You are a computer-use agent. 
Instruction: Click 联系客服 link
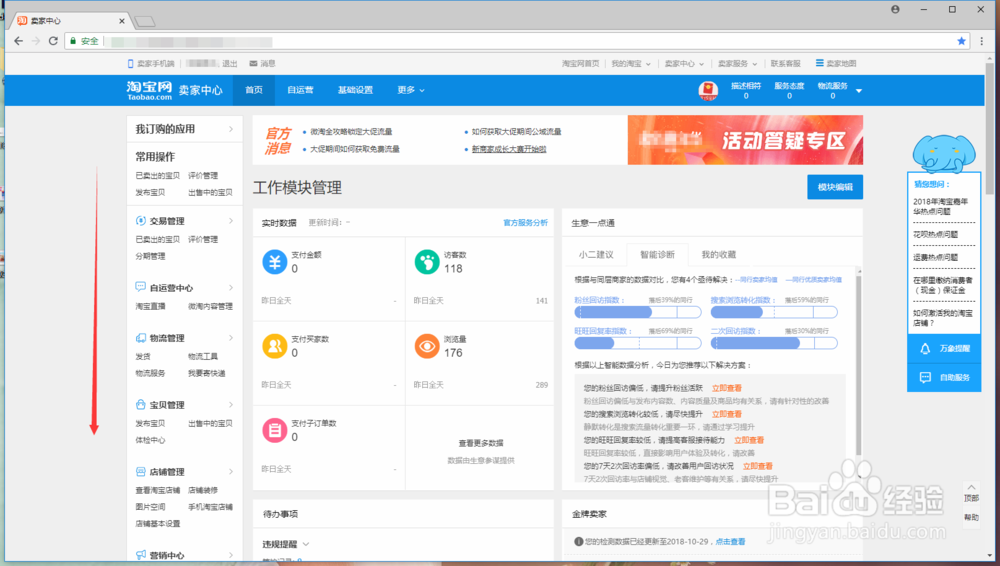(785, 64)
